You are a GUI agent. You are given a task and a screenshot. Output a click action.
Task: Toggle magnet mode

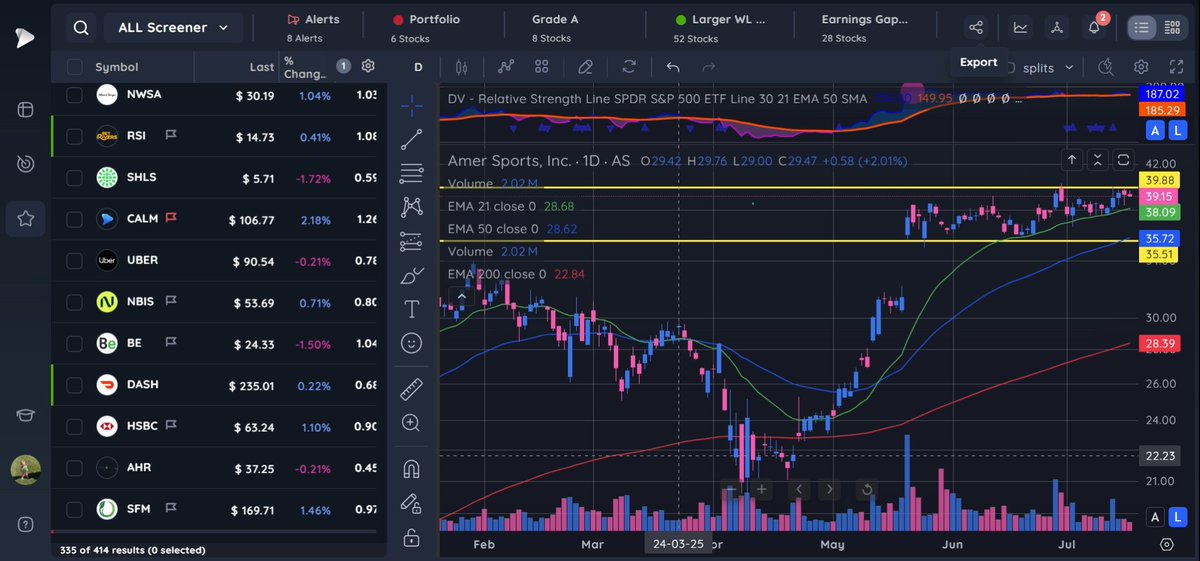[x=411, y=468]
